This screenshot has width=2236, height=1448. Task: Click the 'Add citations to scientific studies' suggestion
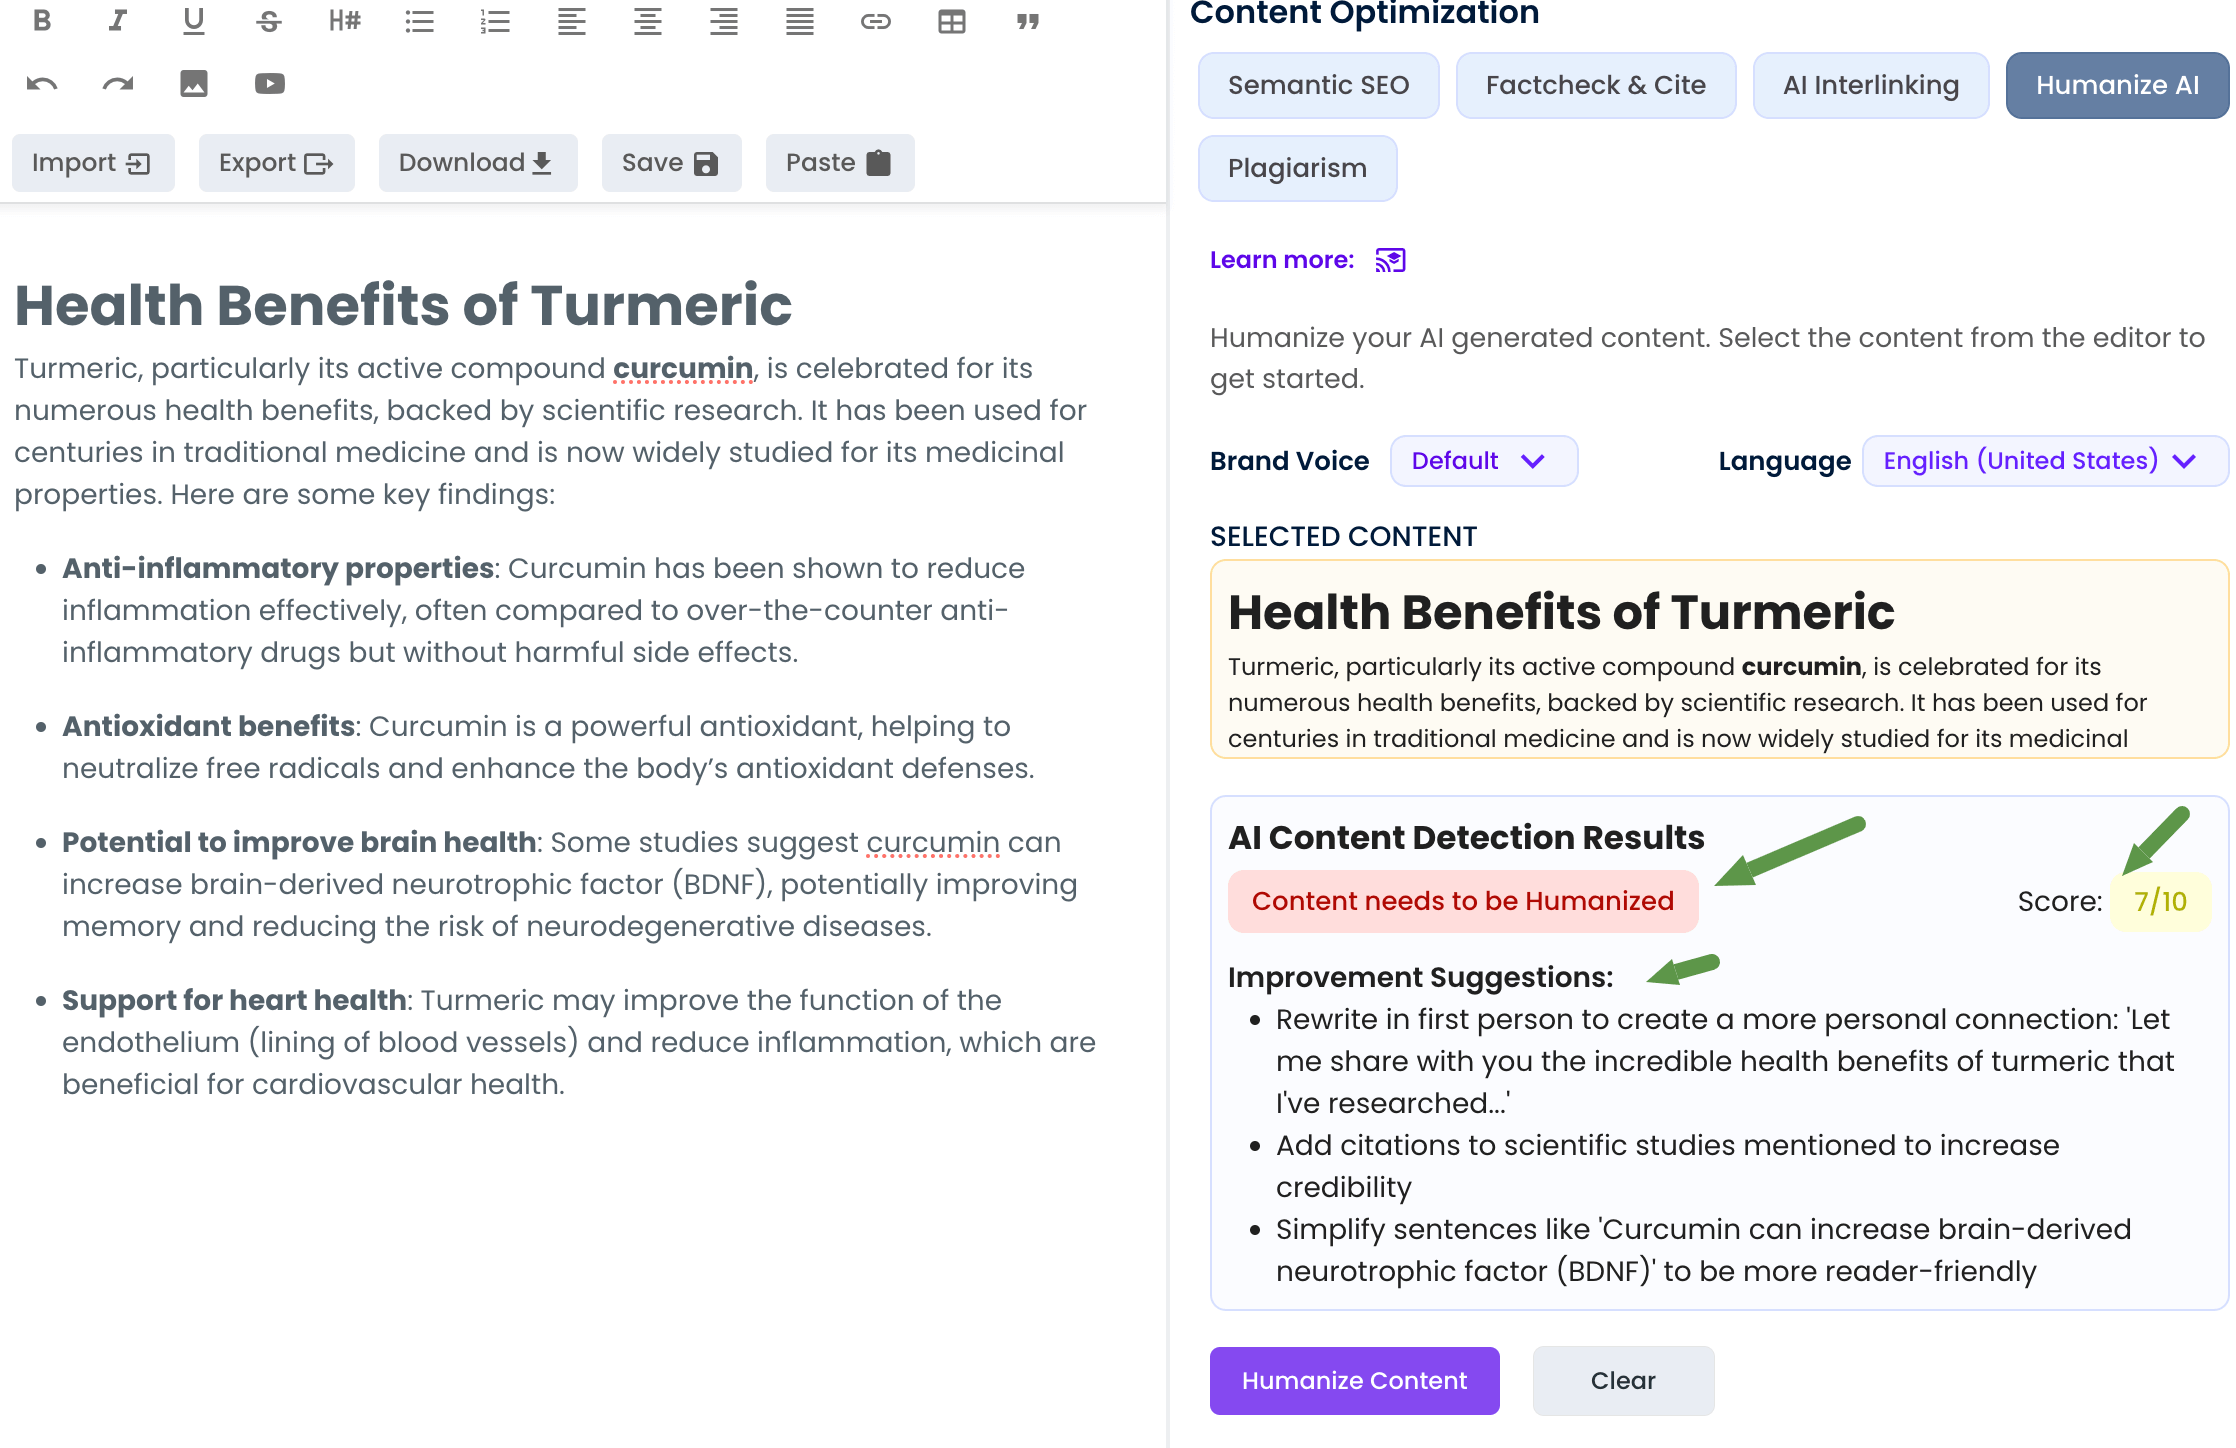(x=1668, y=1166)
